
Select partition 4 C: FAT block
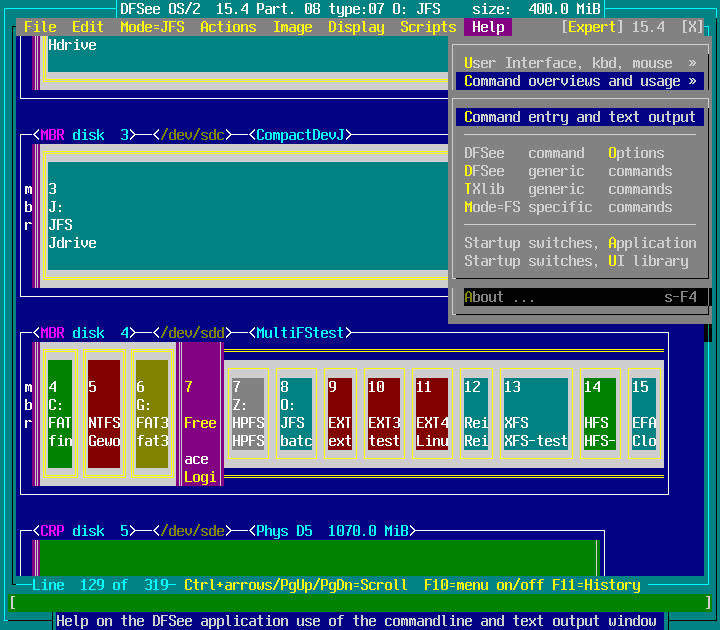click(60, 414)
